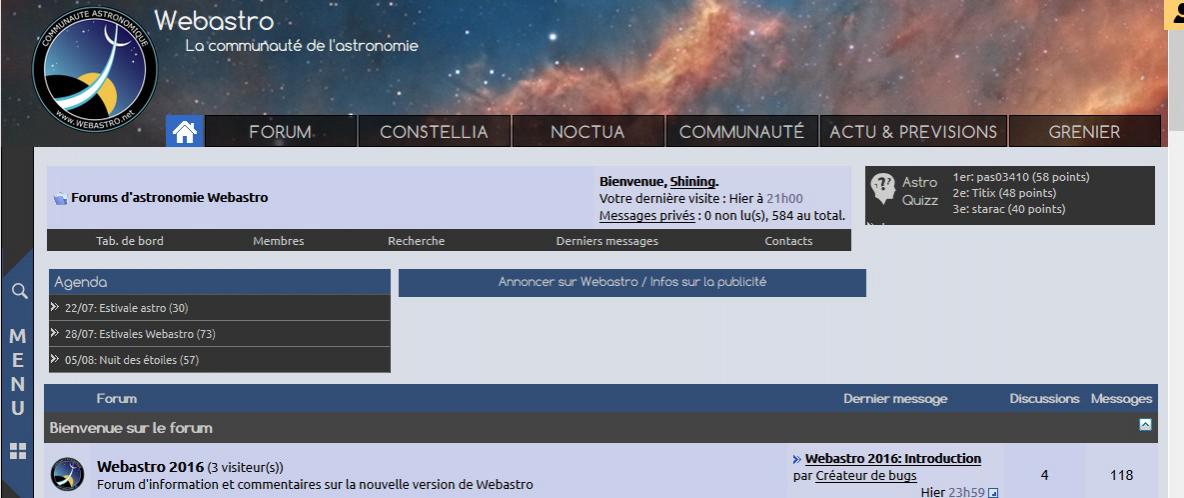Click the Agenda panel header
Screen dimensions: 1184x498
click(220, 282)
